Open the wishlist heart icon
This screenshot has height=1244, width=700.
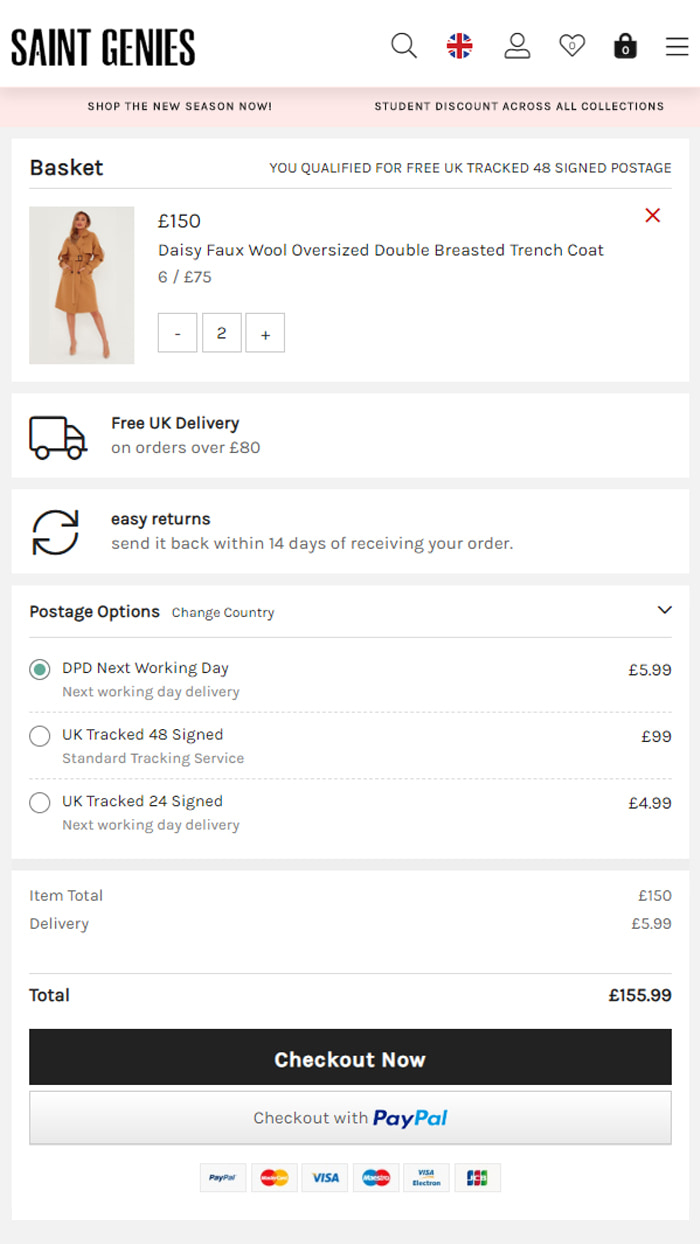click(572, 46)
